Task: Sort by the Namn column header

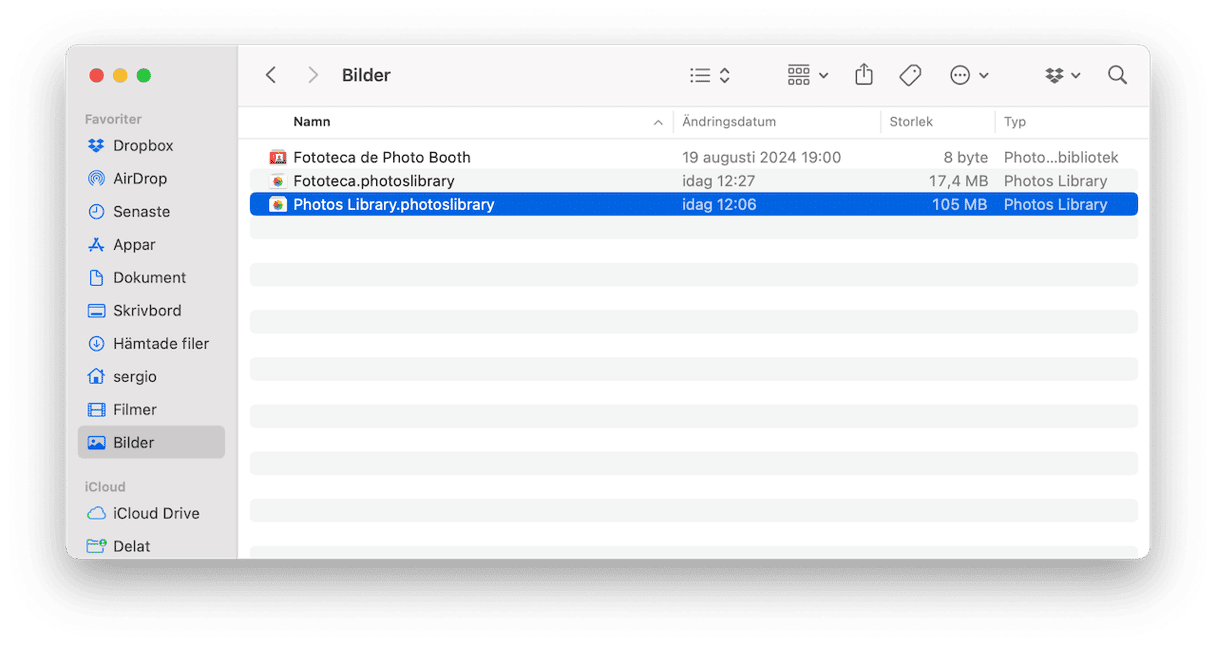Action: 312,122
